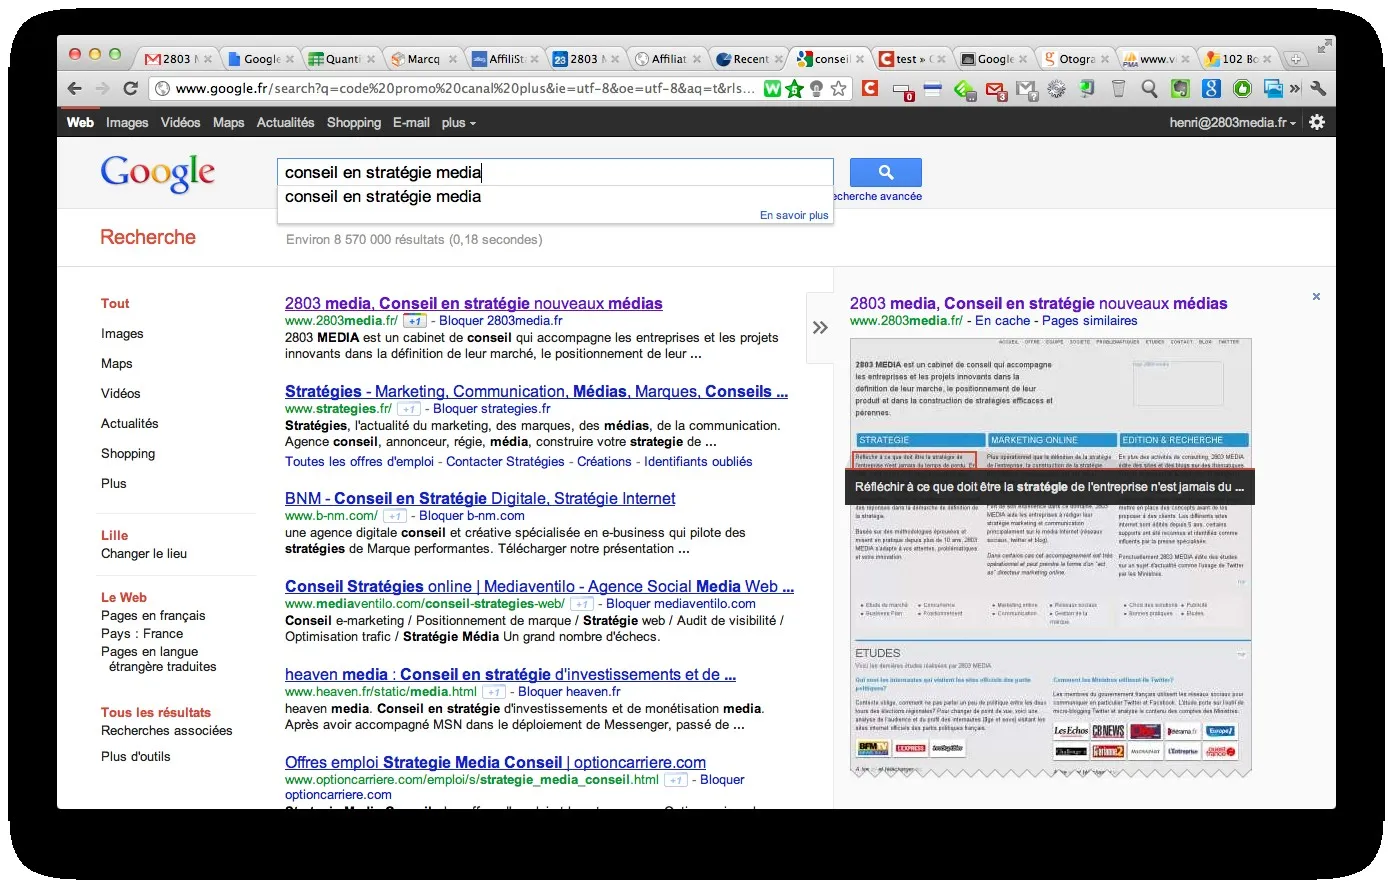1393x888 pixels.
Task: Open the red C extension icon
Action: coord(870,89)
